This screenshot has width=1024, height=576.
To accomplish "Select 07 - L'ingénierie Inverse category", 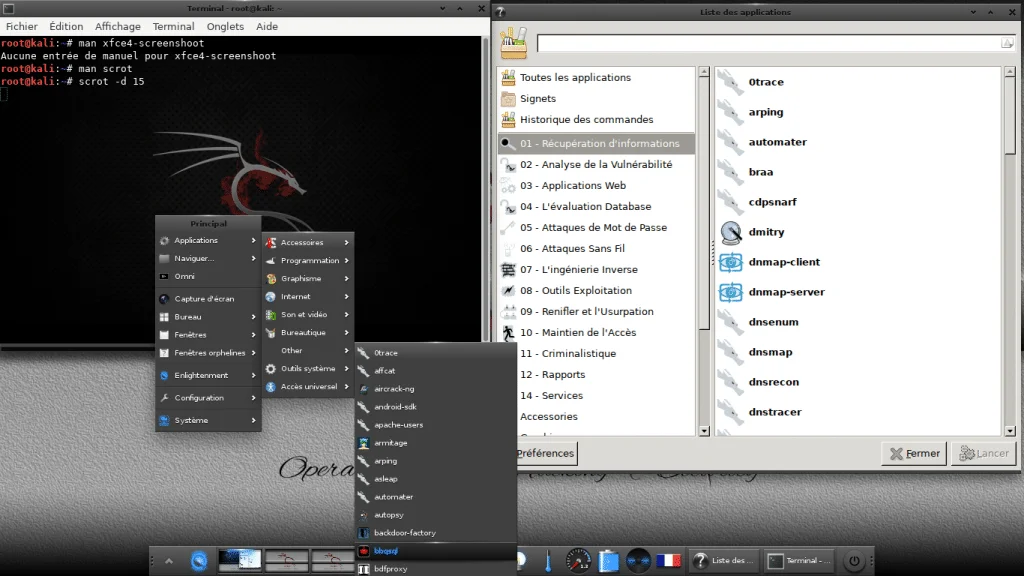I will point(597,270).
